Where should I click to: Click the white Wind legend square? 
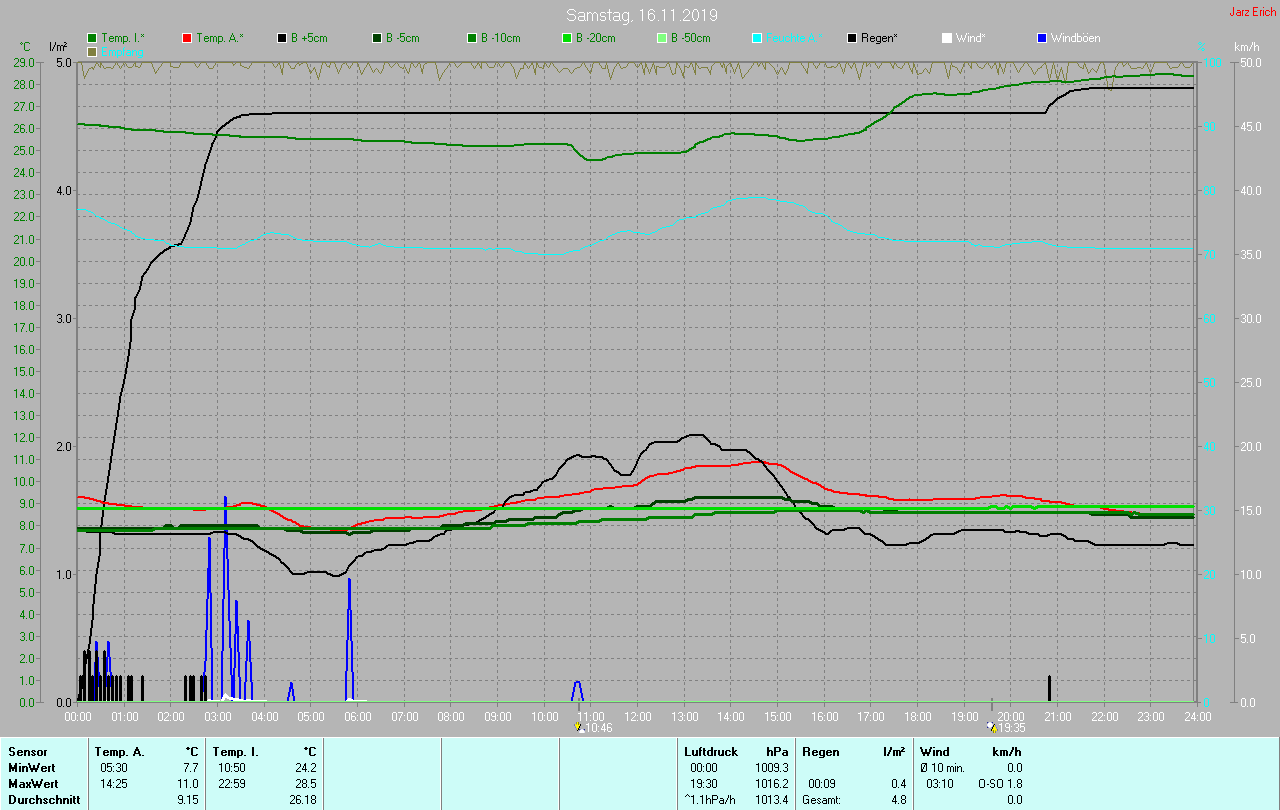947,38
